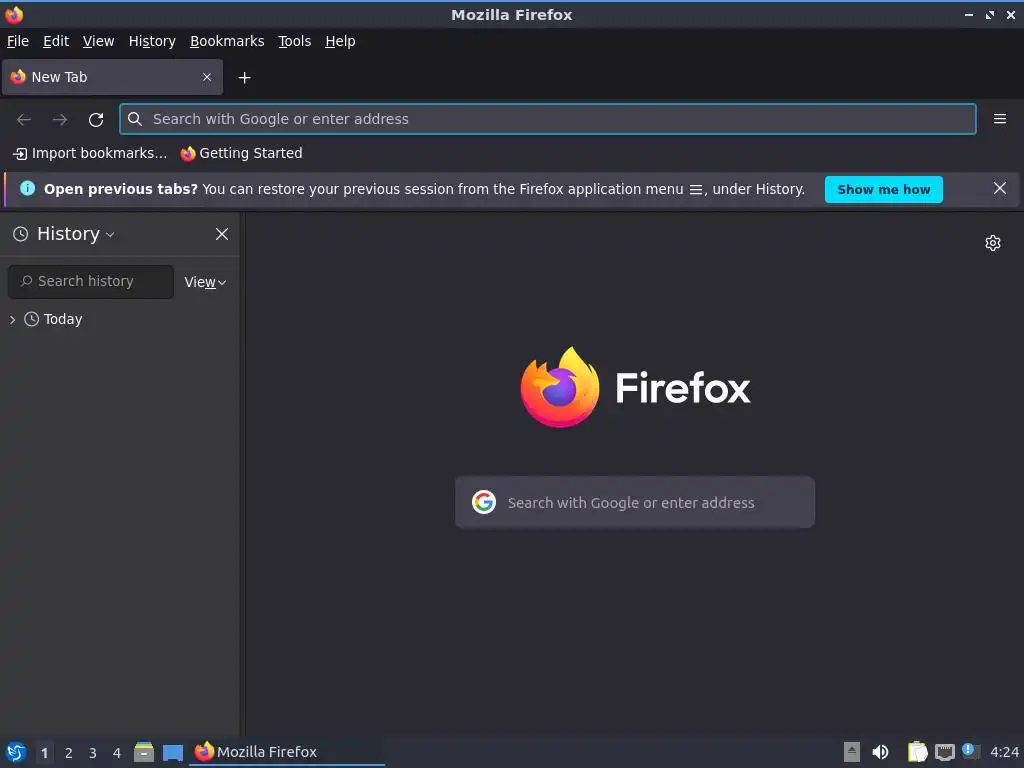Click Import bookmarks in bookmarks toolbar
This screenshot has width=1024, height=768.
(90, 153)
